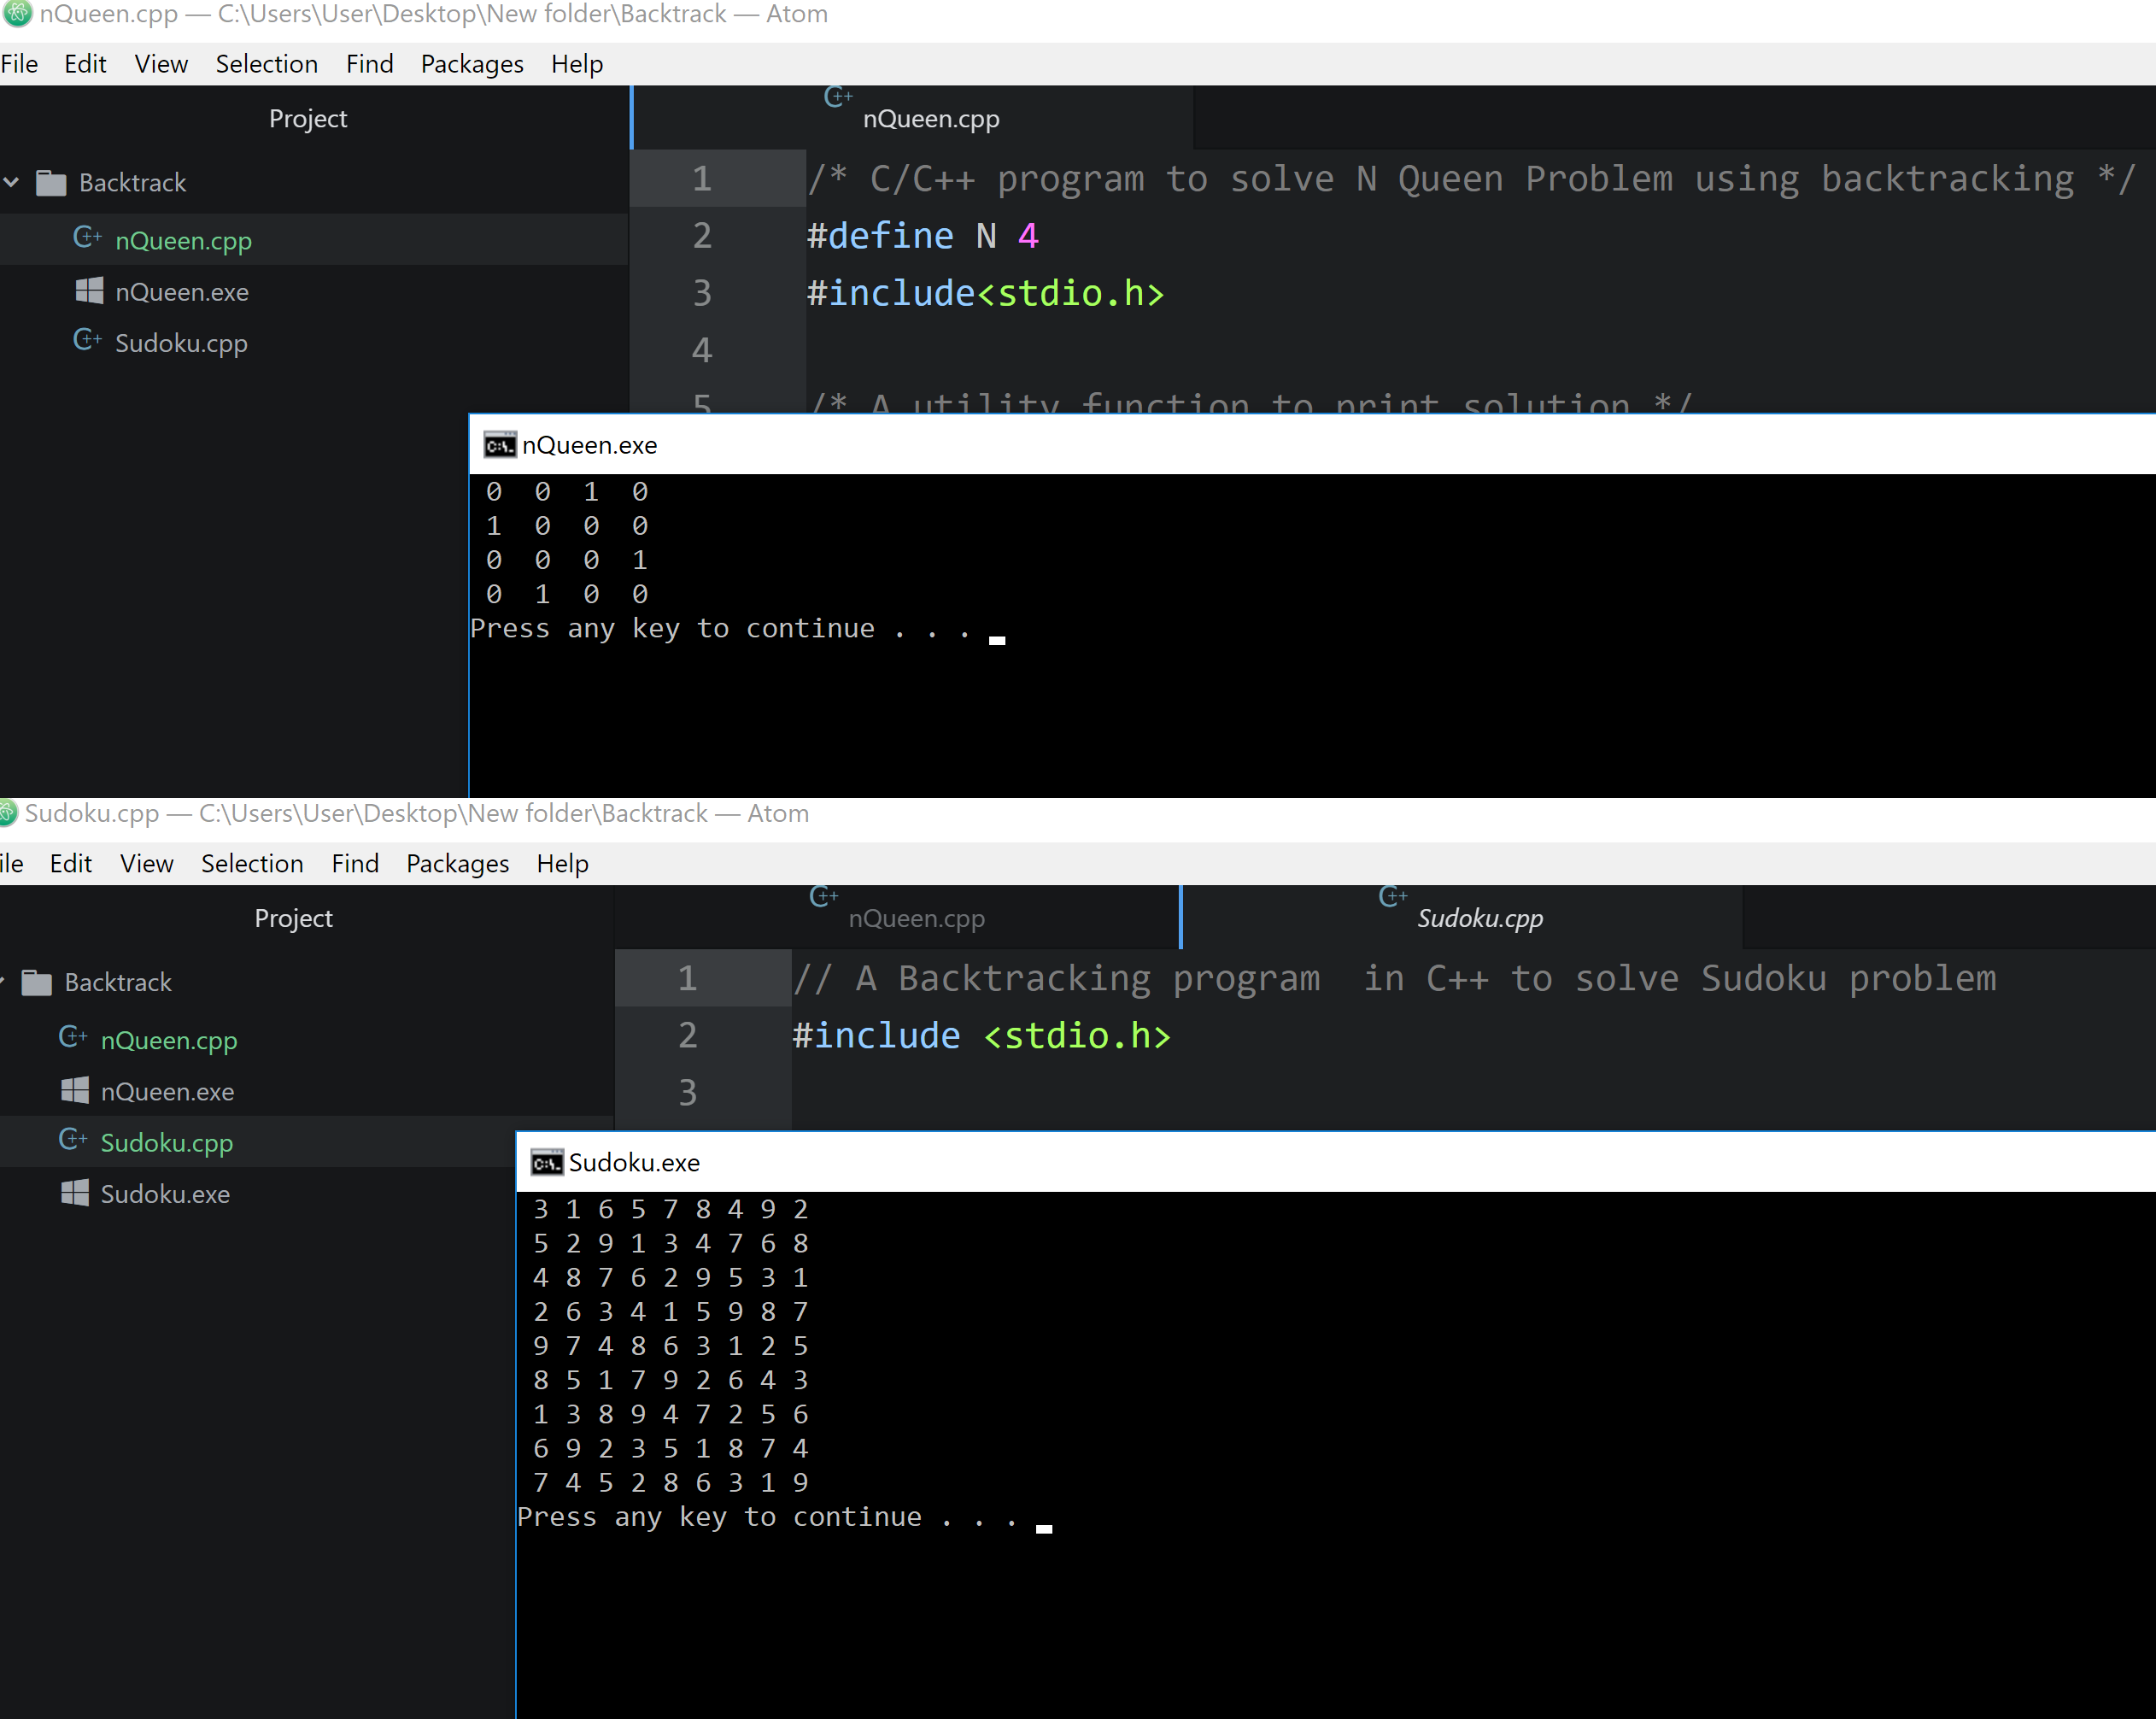Click line number 2 in top editor gutter
The image size is (2156, 1719).
702,236
